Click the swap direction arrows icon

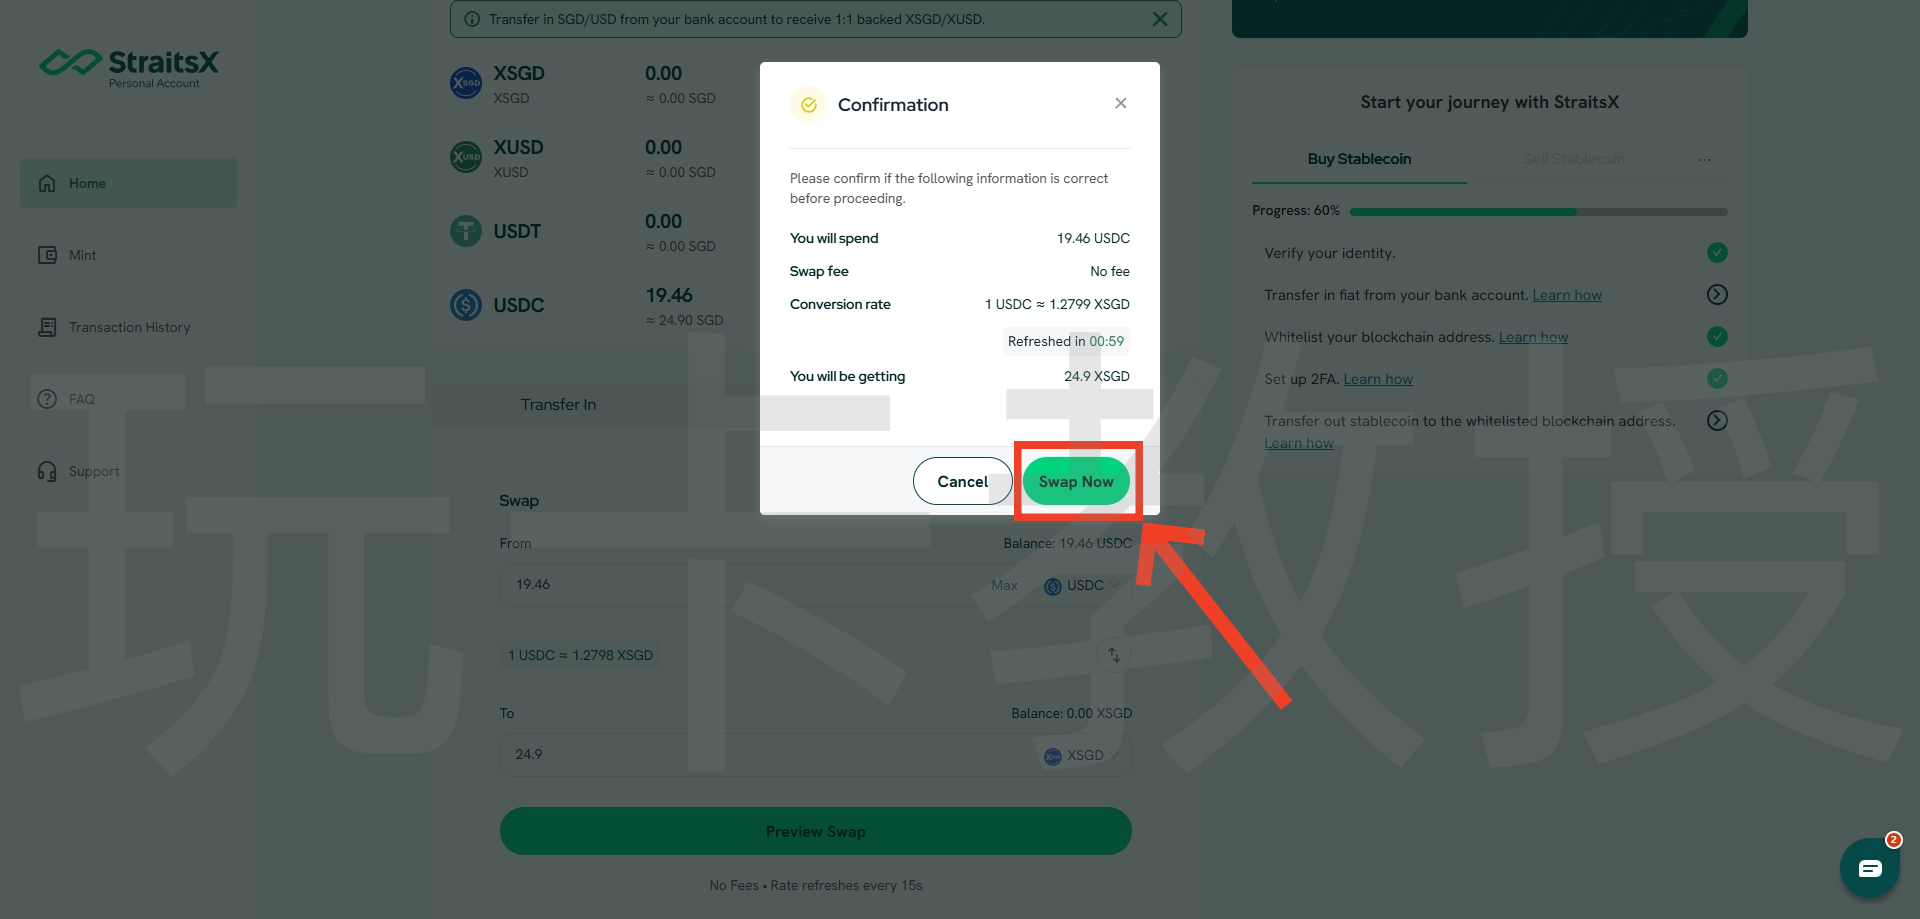[x=1113, y=655]
